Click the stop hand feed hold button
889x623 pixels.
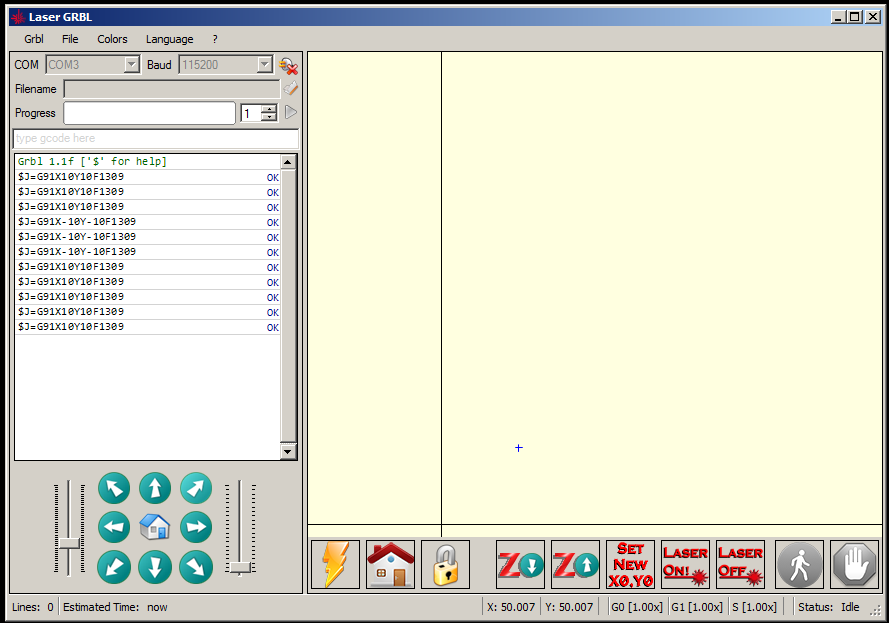(x=854, y=565)
